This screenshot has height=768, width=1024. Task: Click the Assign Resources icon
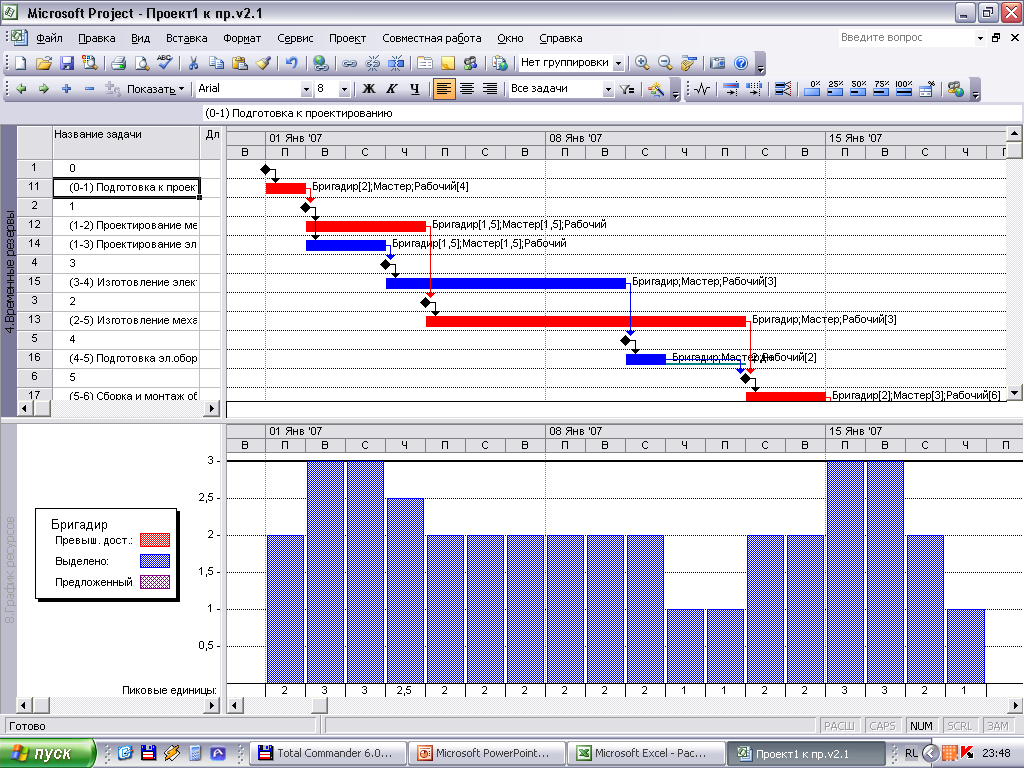(x=470, y=63)
